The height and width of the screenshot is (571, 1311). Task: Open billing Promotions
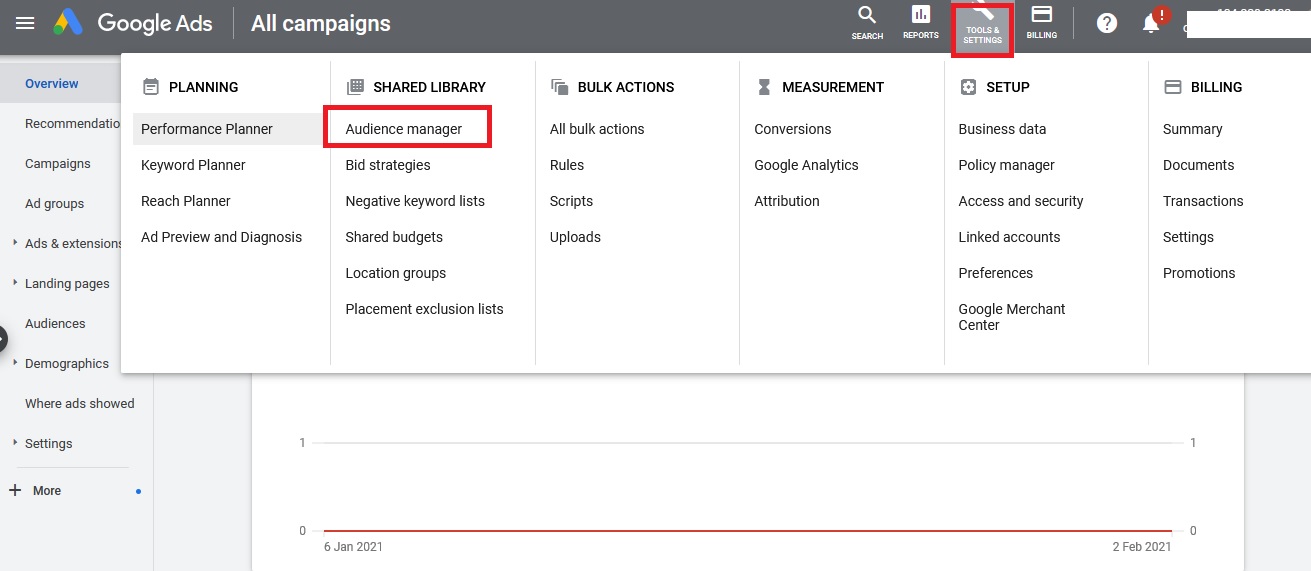1199,273
